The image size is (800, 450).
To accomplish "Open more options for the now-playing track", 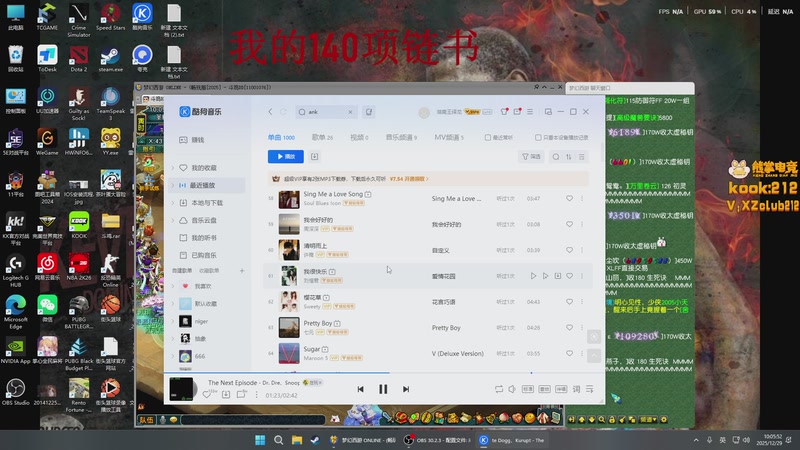I will click(x=257, y=394).
